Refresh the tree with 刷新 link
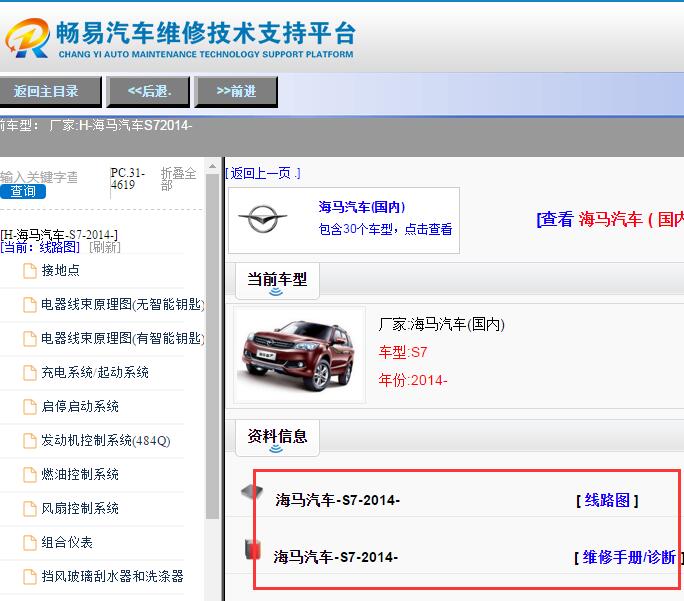This screenshot has width=684, height=601. 105,247
